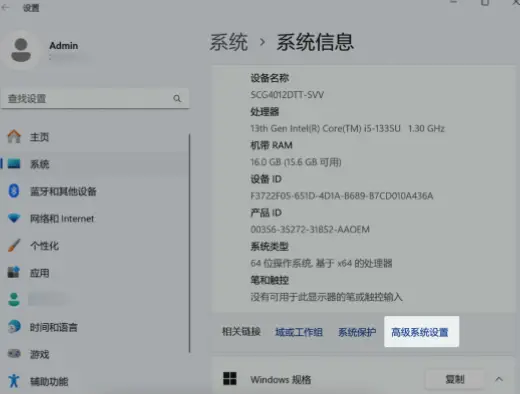Open 应用 settings page
This screenshot has height=395, width=520.
[95, 273]
